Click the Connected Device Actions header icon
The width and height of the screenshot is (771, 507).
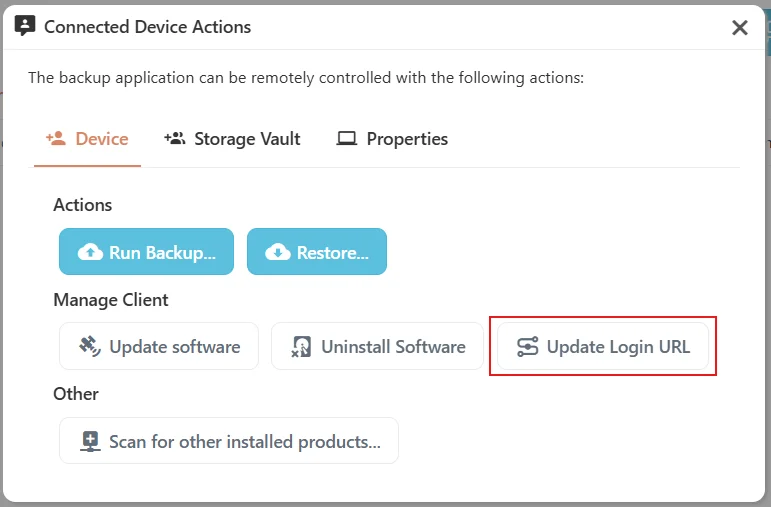point(25,25)
